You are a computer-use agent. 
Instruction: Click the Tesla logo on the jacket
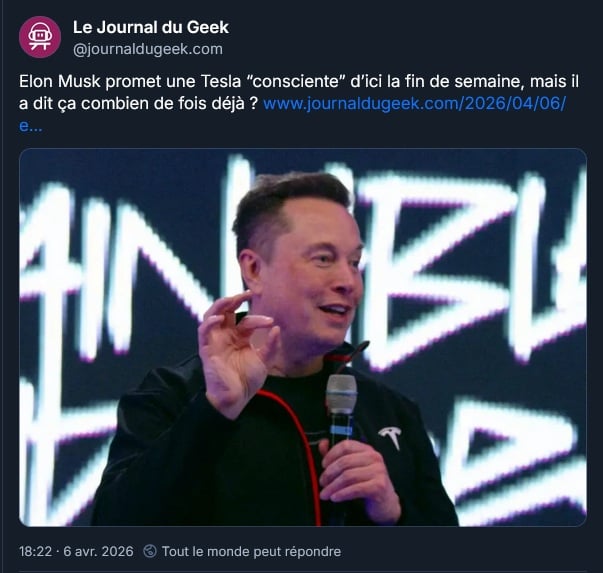coord(390,436)
